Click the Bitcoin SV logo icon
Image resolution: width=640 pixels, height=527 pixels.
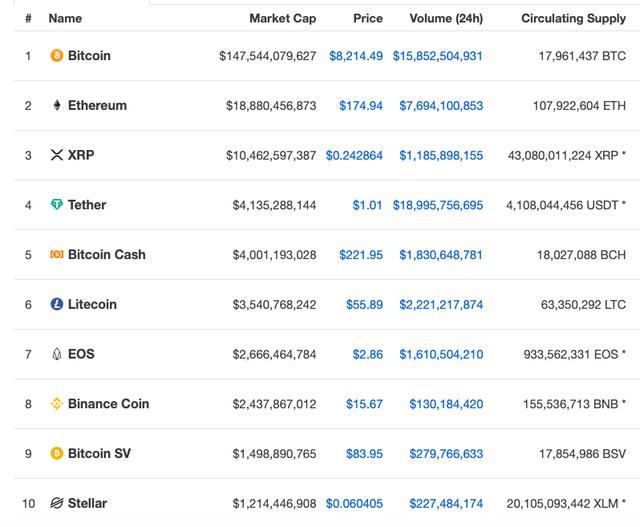56,454
